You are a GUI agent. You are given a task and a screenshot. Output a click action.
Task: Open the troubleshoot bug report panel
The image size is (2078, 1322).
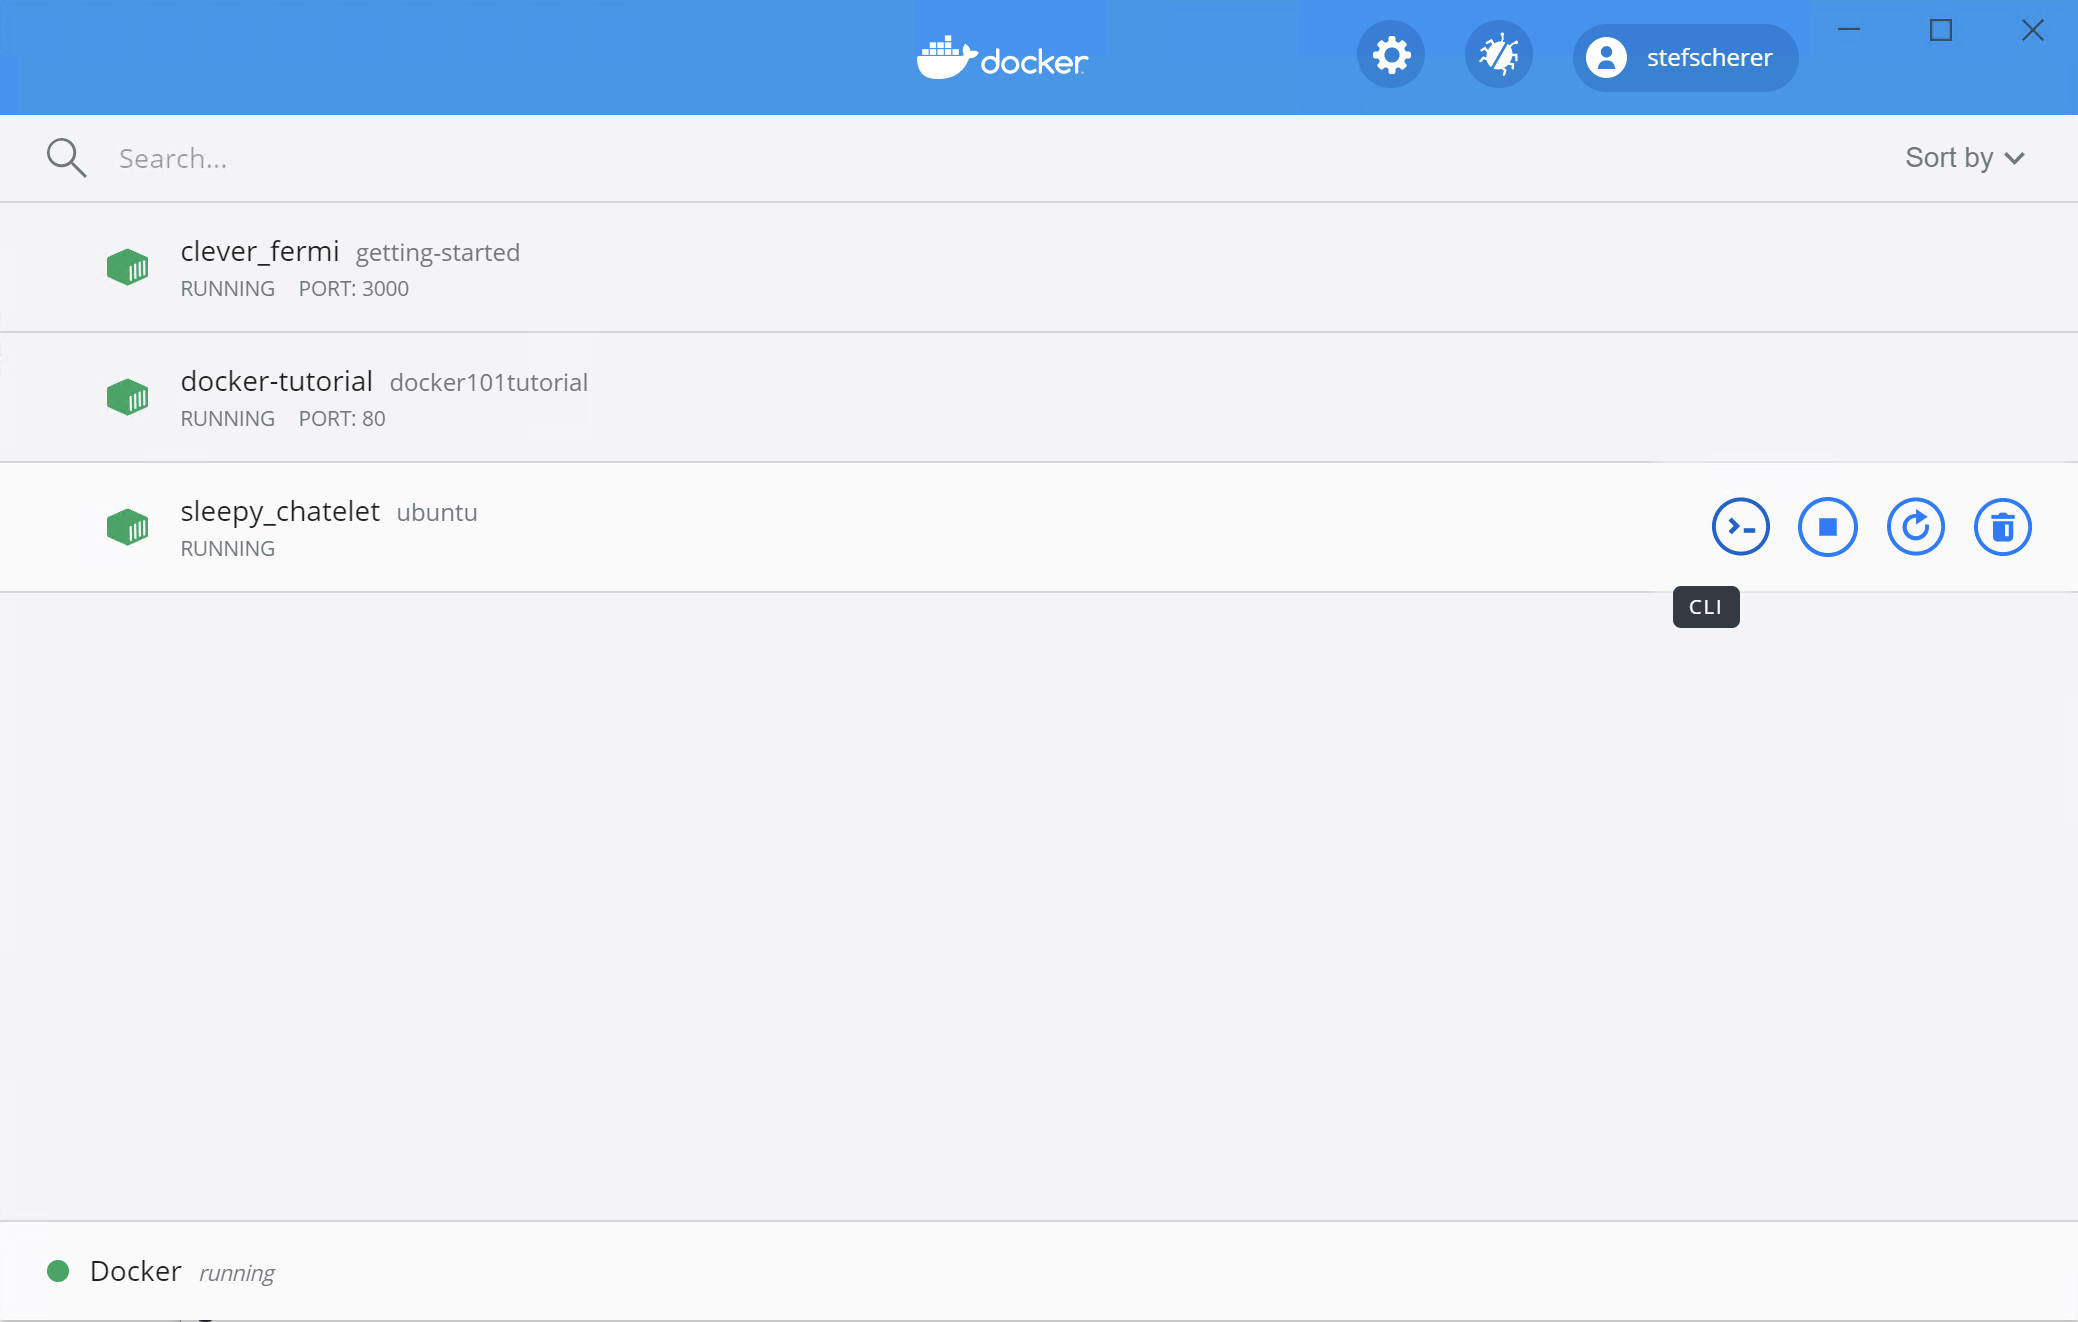point(1498,55)
